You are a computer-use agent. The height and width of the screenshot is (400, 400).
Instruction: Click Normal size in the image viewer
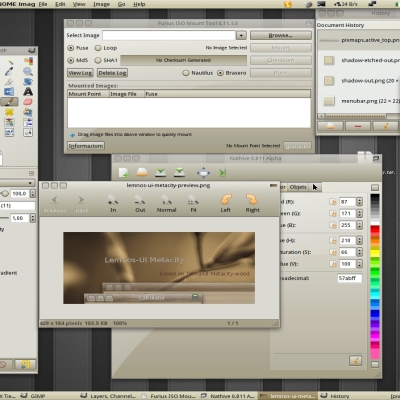click(x=166, y=203)
